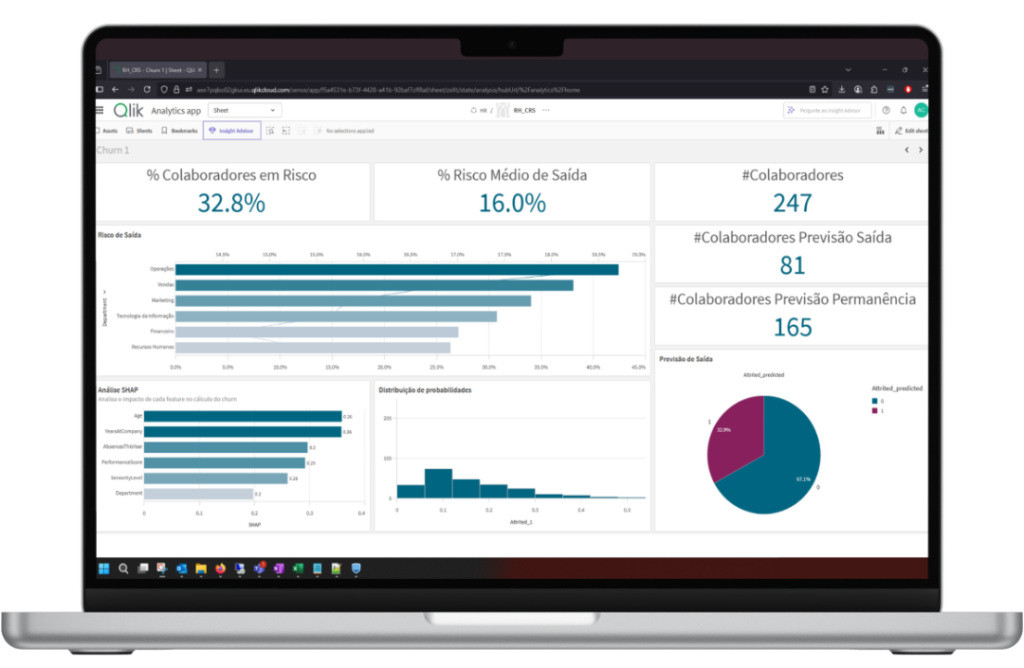The width and height of the screenshot is (1024, 668).
Task: Open the notifications bell
Action: (x=903, y=110)
